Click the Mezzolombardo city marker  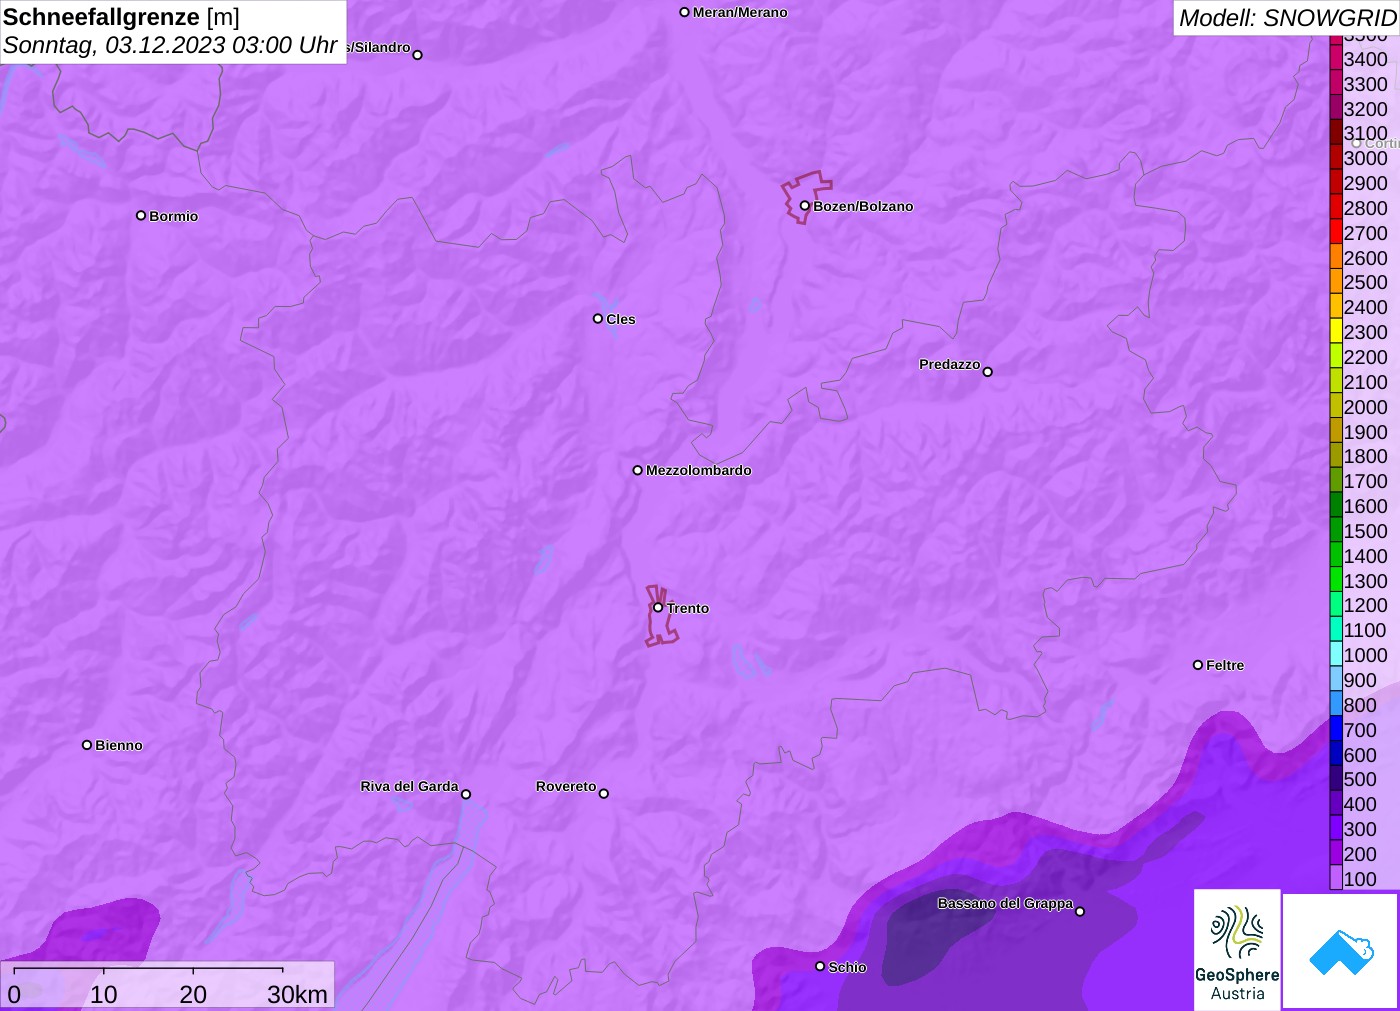point(637,470)
